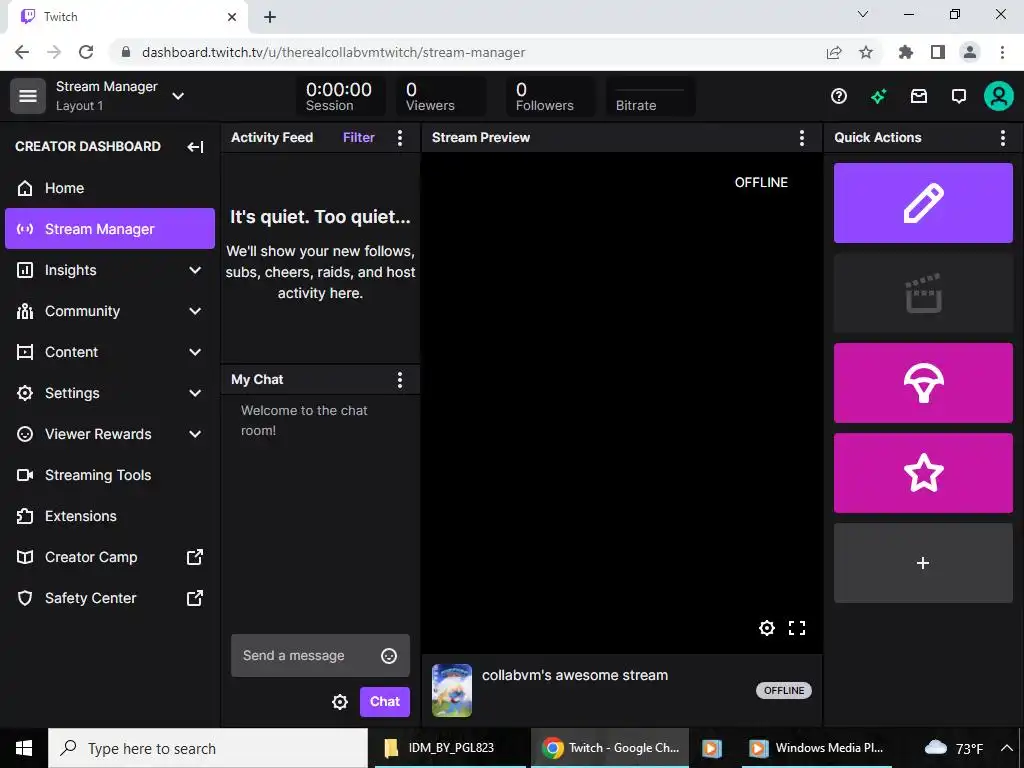1024x768 pixels.
Task: Open the Stream Preview three-dot menu
Action: pyautogui.click(x=802, y=138)
